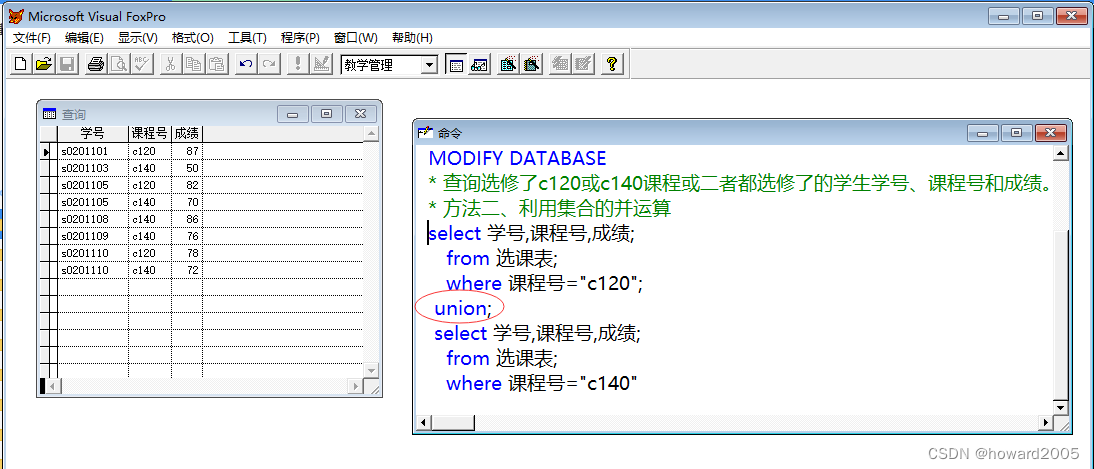Click the 方法二 comment line
The image size is (1094, 469).
(x=550, y=208)
